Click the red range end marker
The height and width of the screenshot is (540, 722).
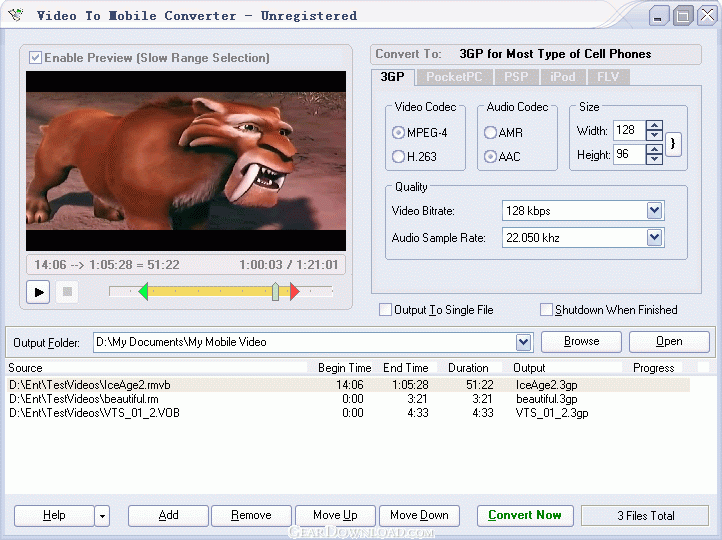pyautogui.click(x=295, y=291)
